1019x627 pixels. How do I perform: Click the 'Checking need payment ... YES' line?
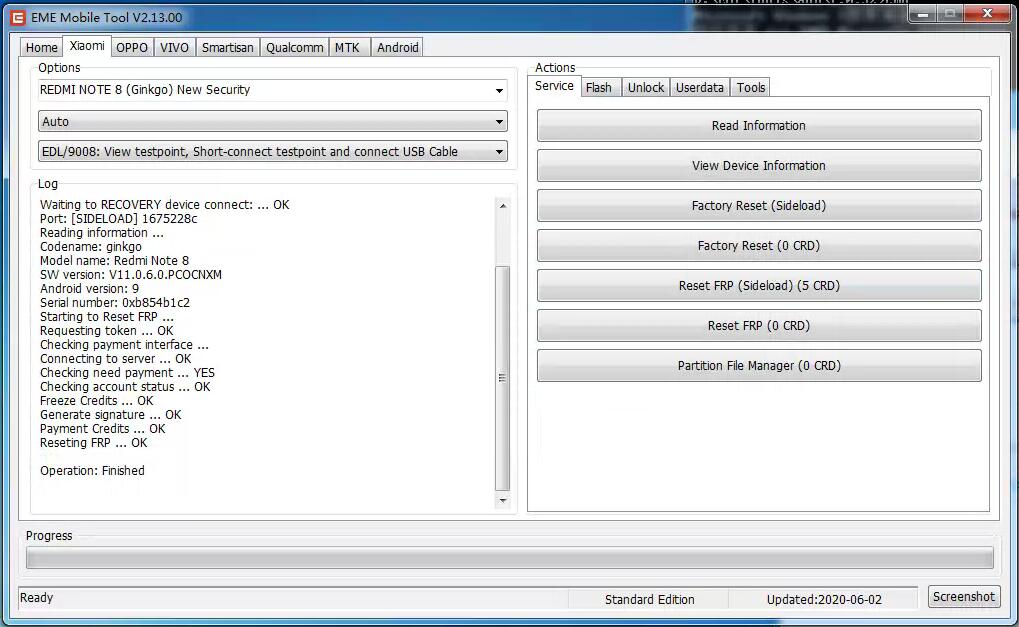click(x=127, y=372)
